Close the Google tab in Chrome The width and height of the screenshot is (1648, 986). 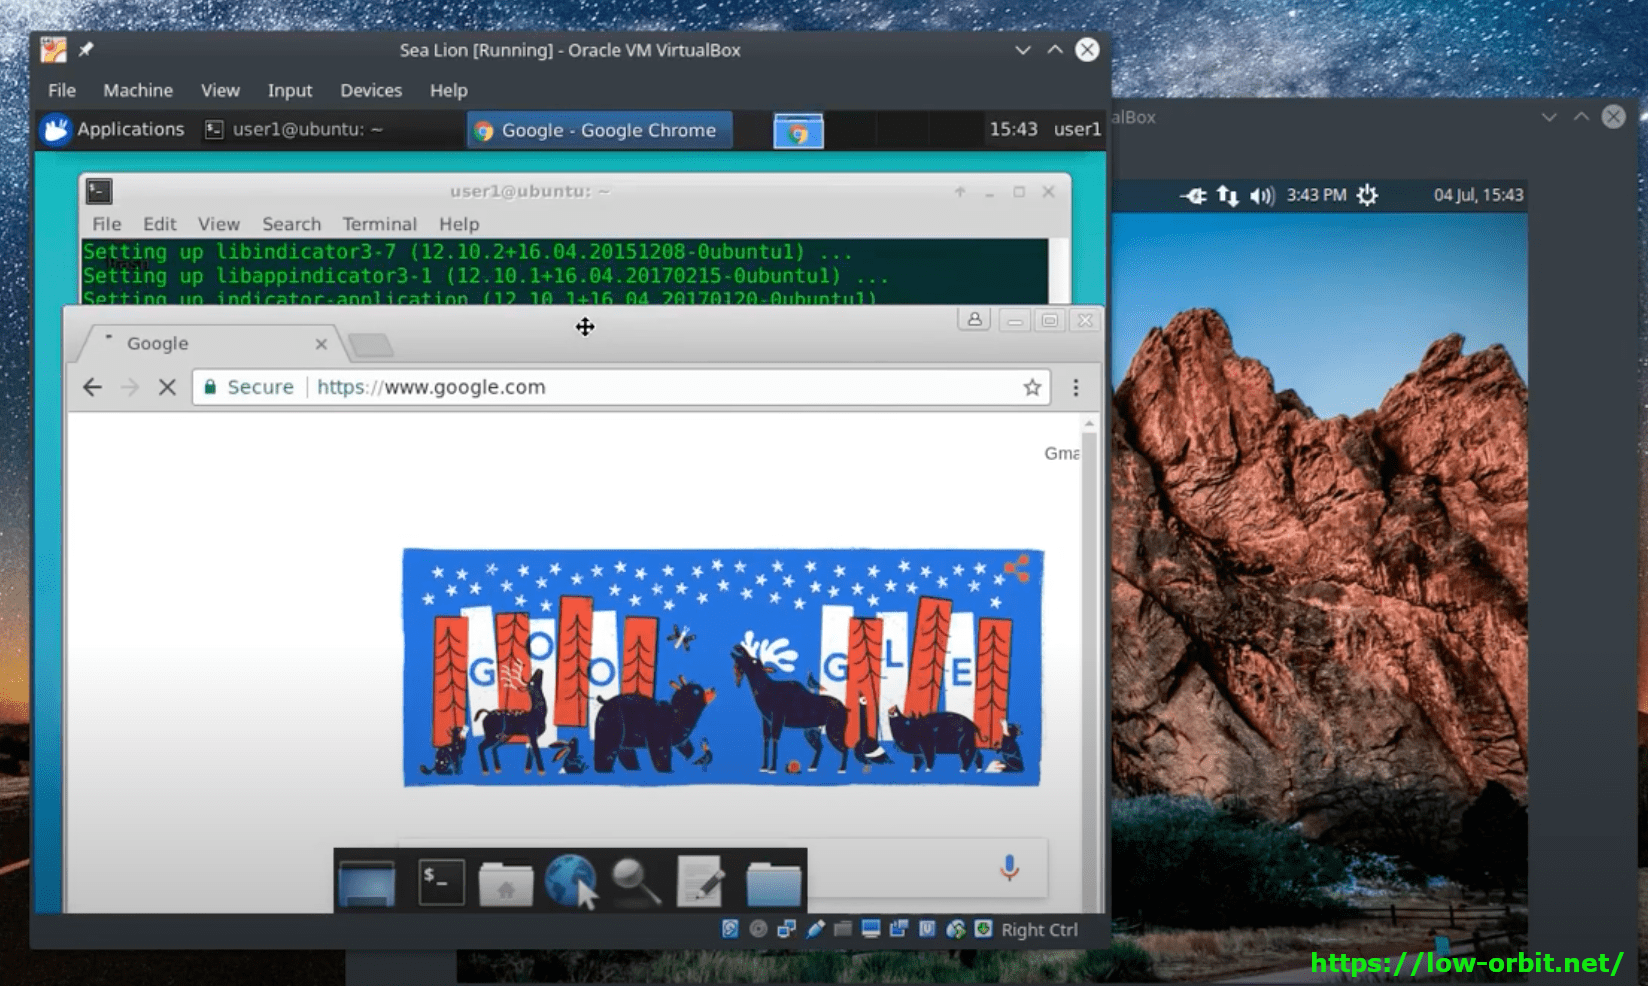(321, 344)
